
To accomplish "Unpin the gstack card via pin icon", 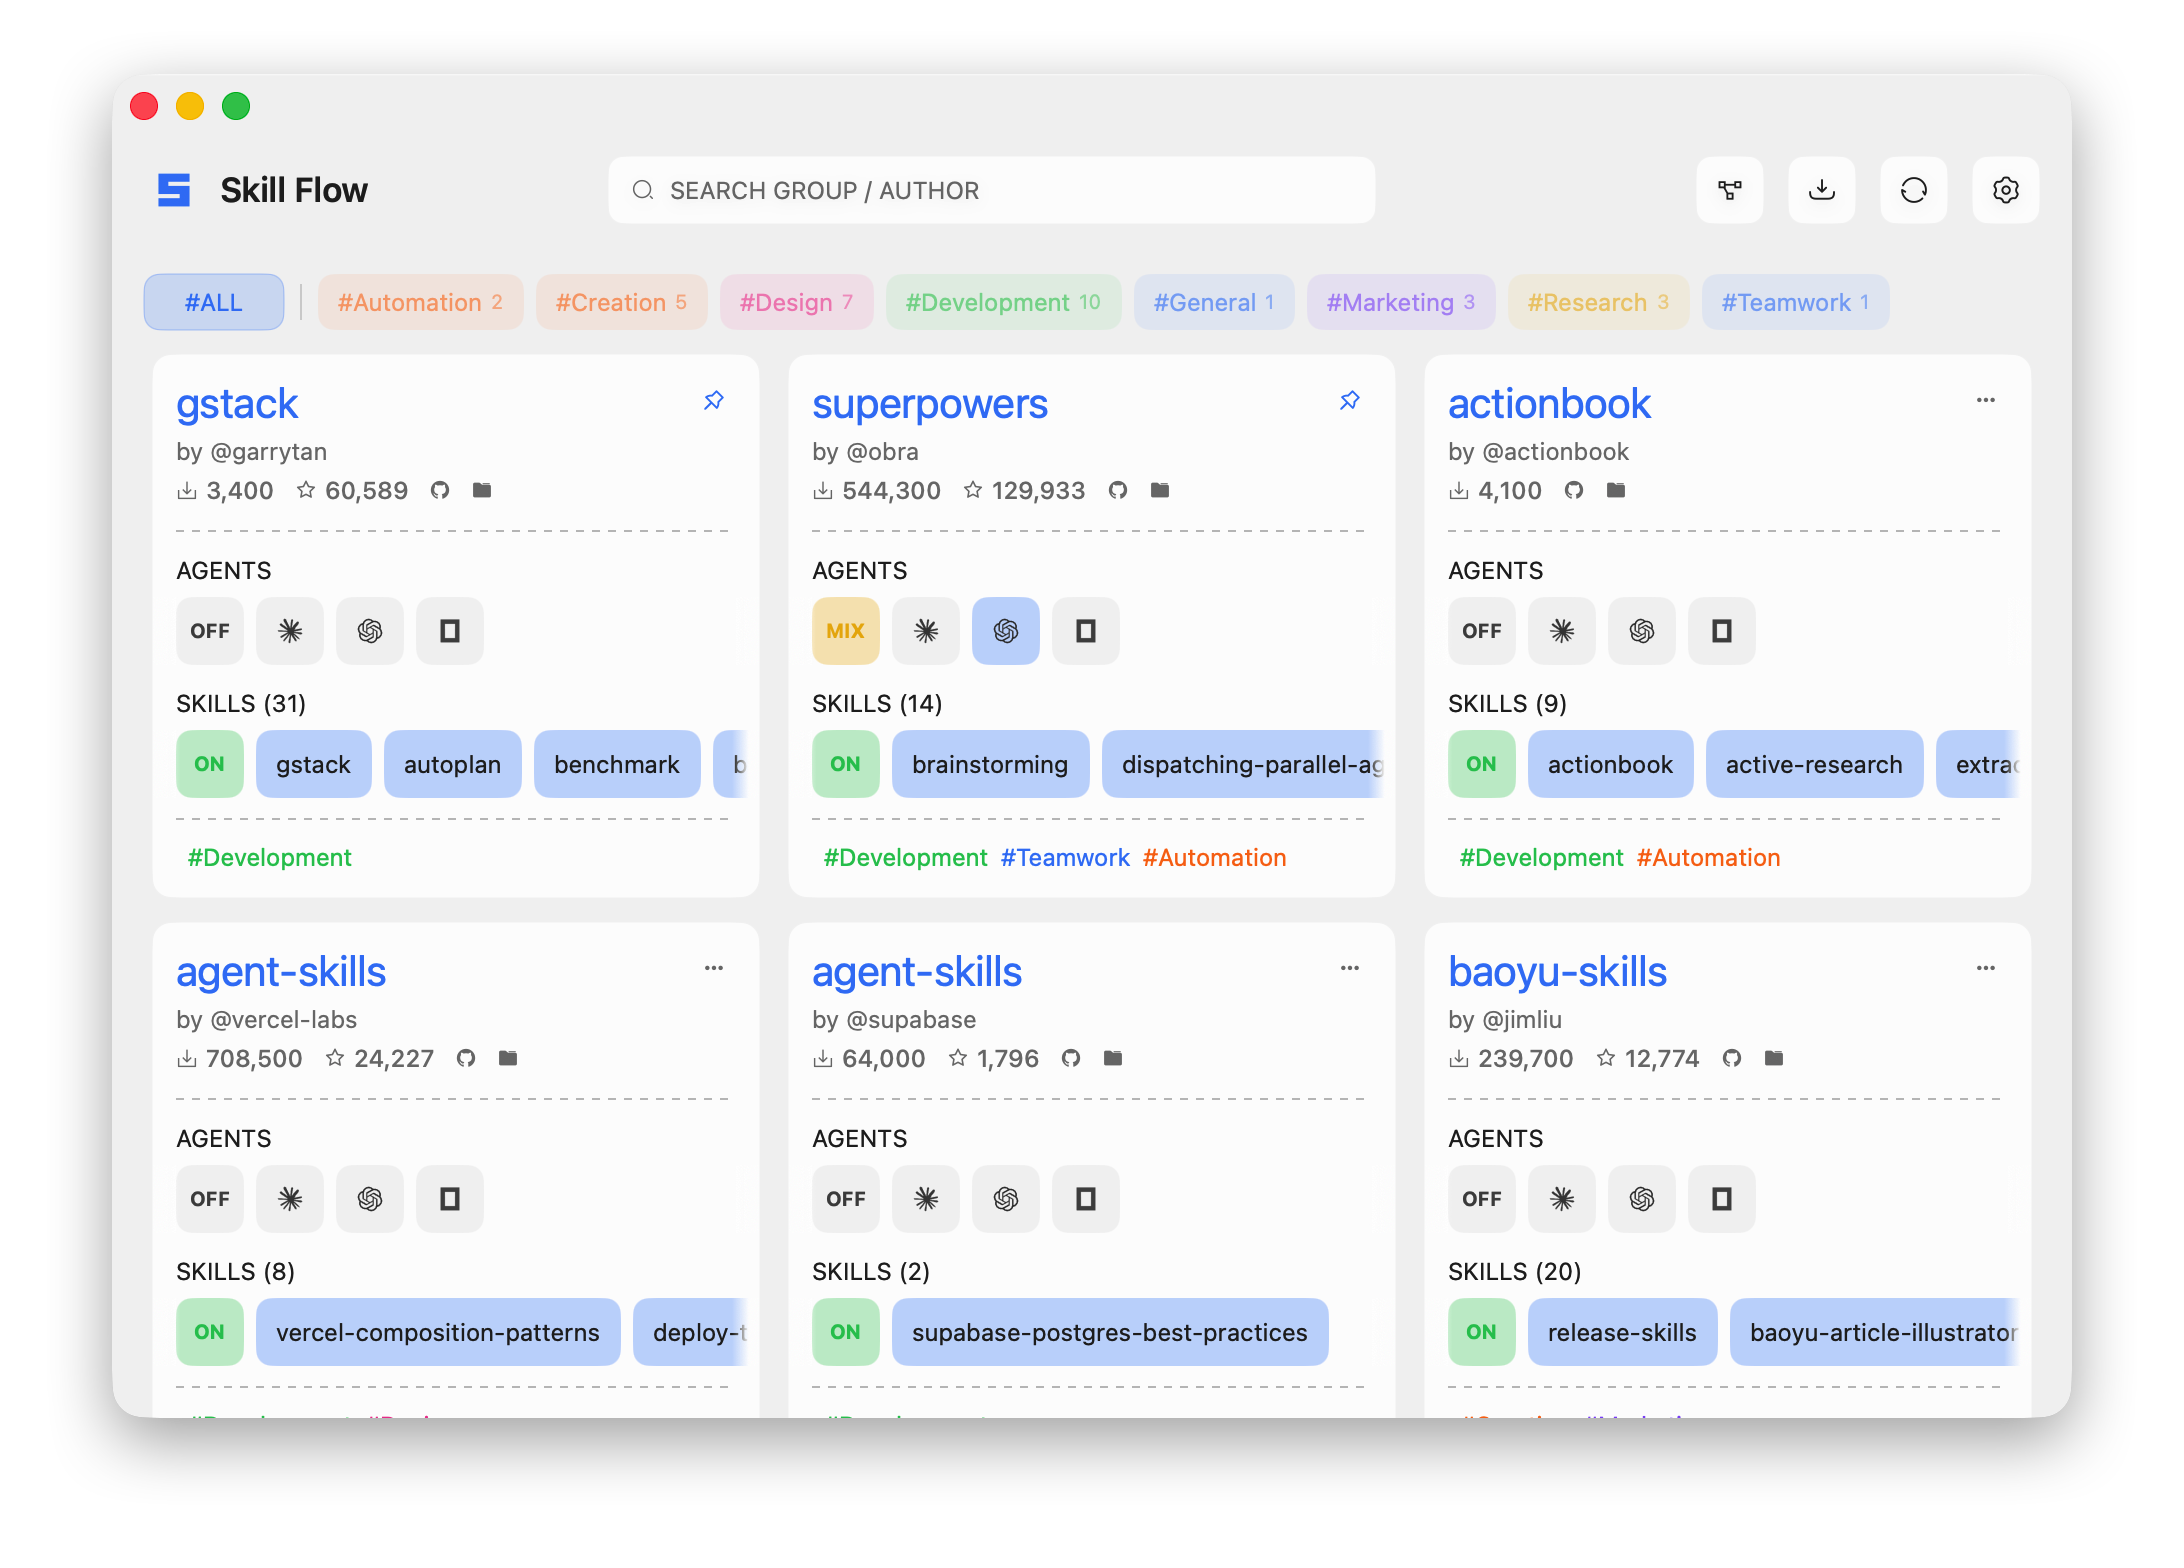I will pyautogui.click(x=713, y=401).
